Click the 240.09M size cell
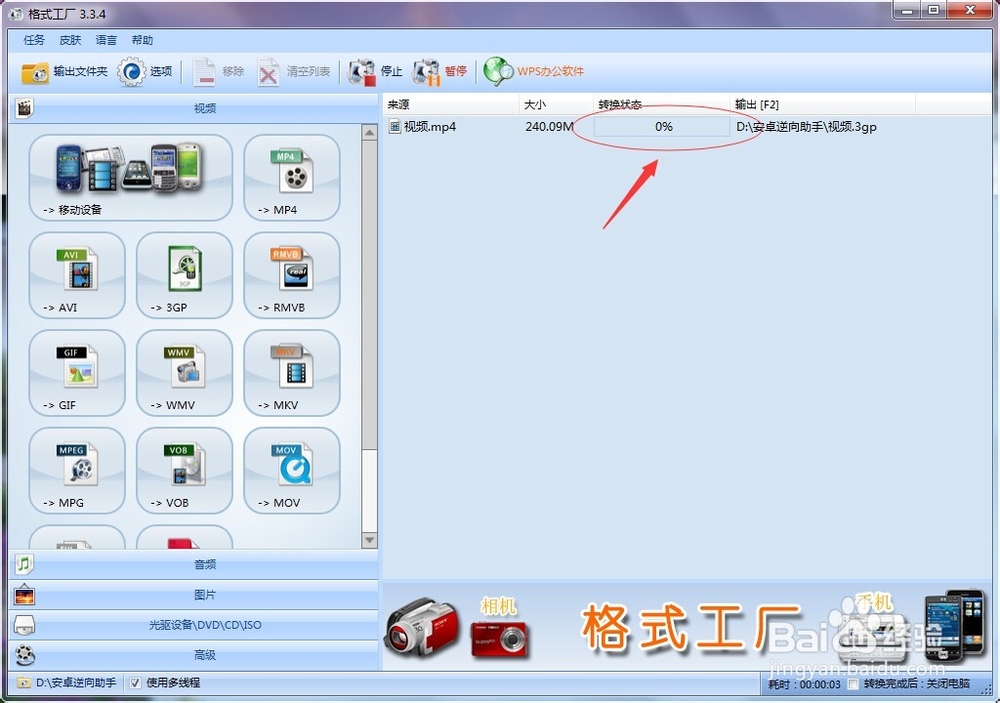Screen dimensions: 1000x703 coord(549,126)
